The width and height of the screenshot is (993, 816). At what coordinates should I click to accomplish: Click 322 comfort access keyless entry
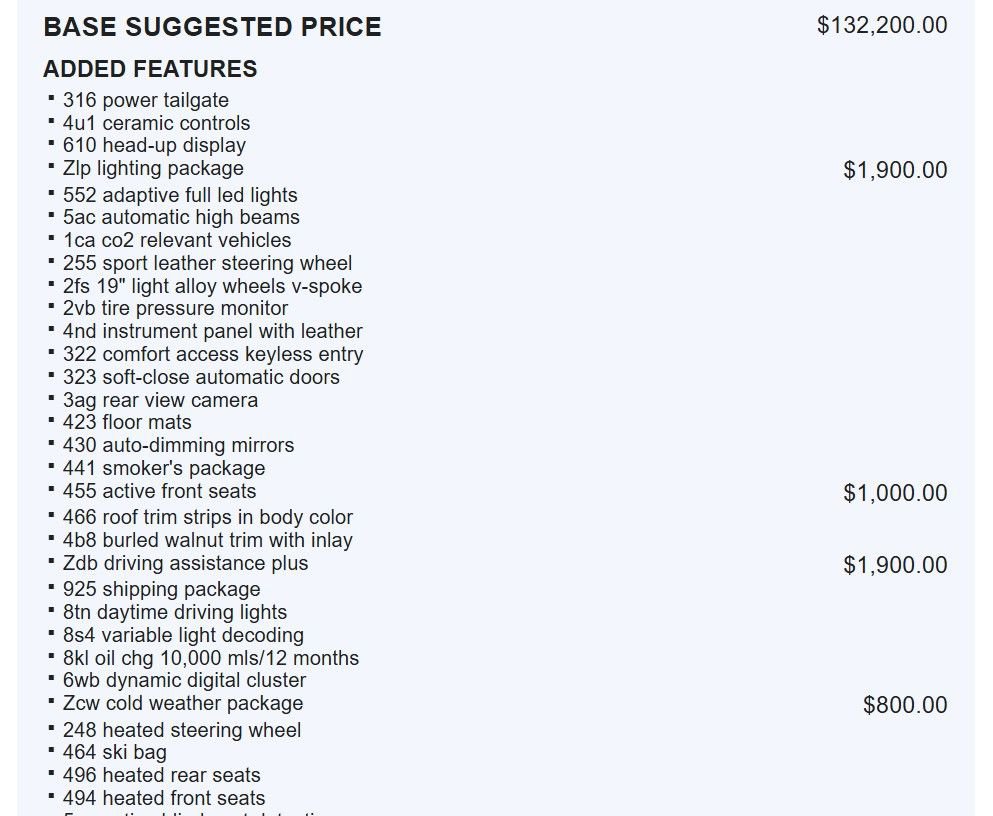tap(213, 354)
